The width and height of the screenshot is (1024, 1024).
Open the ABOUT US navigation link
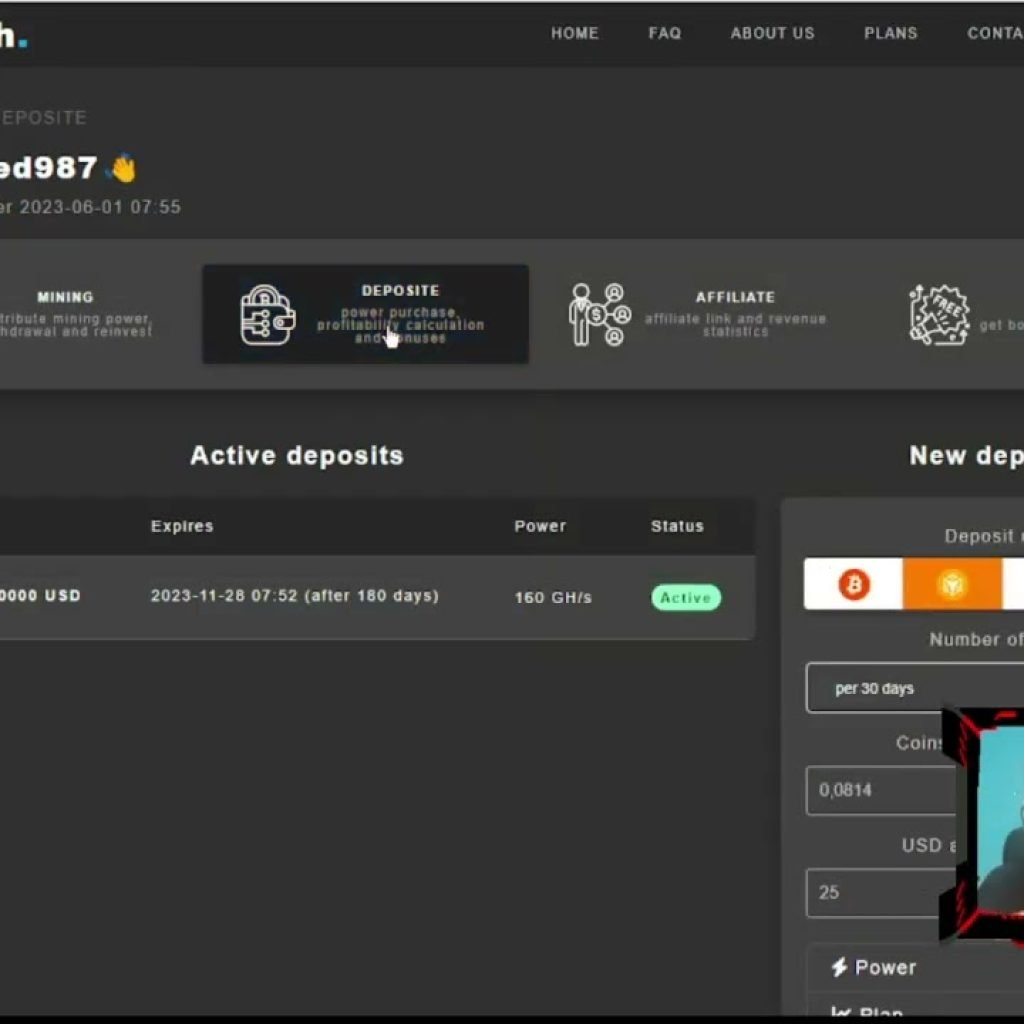[x=772, y=33]
